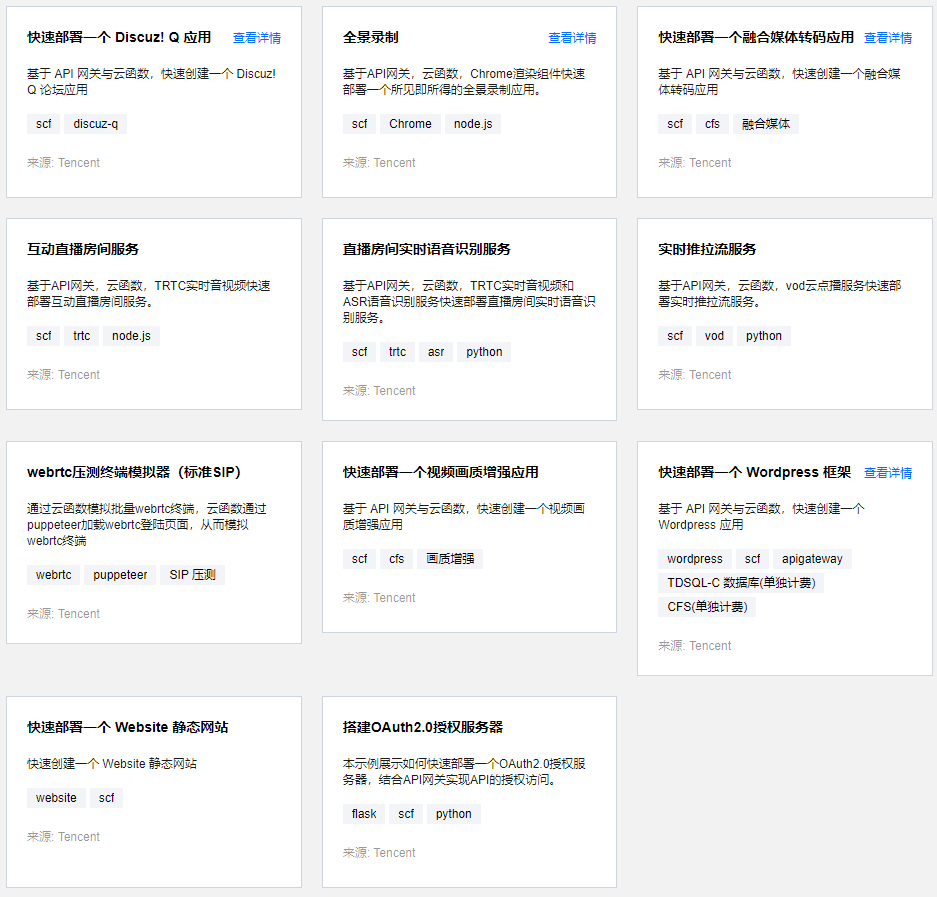Click 来源: Tencent in Wordpress 框架 card

[x=694, y=645]
